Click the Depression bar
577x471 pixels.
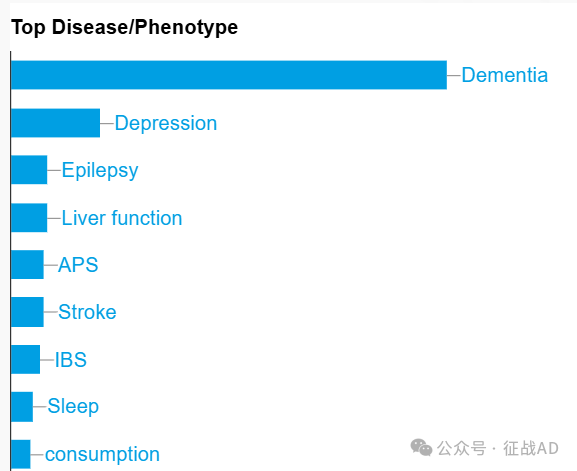[56, 123]
